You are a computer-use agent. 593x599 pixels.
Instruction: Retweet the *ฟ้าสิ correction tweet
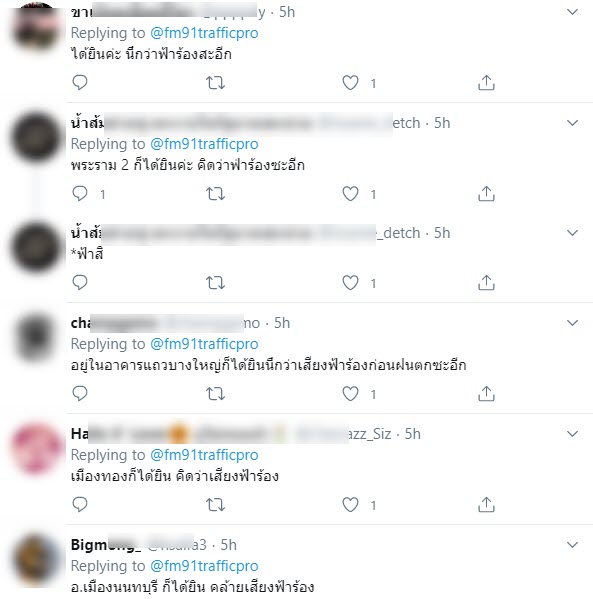215,283
